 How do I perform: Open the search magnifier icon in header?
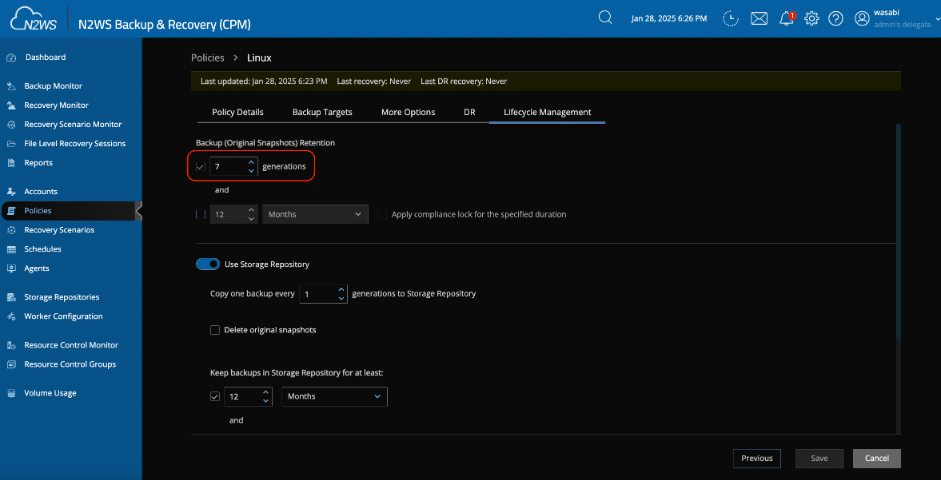pos(605,17)
